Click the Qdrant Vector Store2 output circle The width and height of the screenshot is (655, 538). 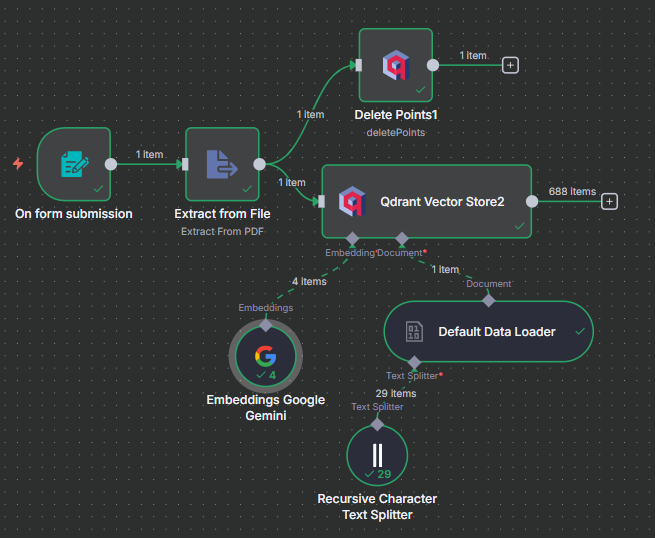pyautogui.click(x=532, y=201)
